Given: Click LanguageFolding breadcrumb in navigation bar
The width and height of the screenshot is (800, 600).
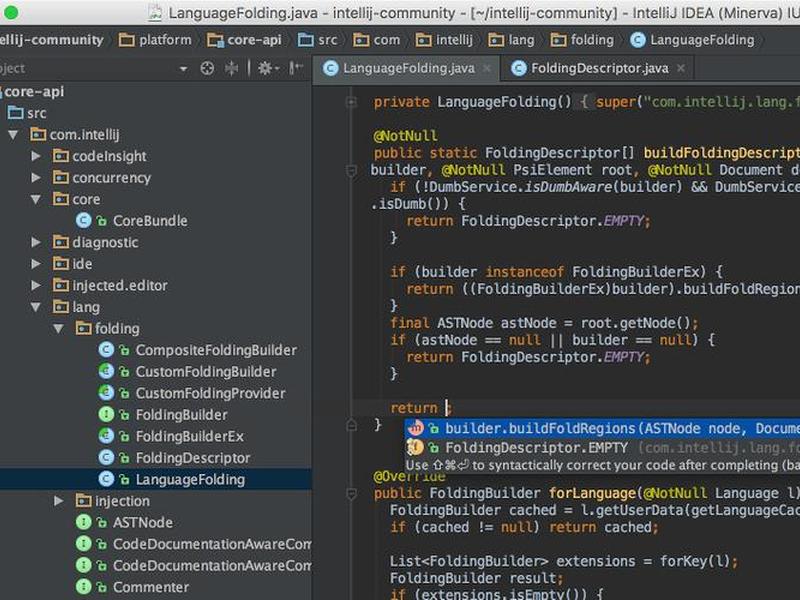Looking at the screenshot, I should [692, 40].
